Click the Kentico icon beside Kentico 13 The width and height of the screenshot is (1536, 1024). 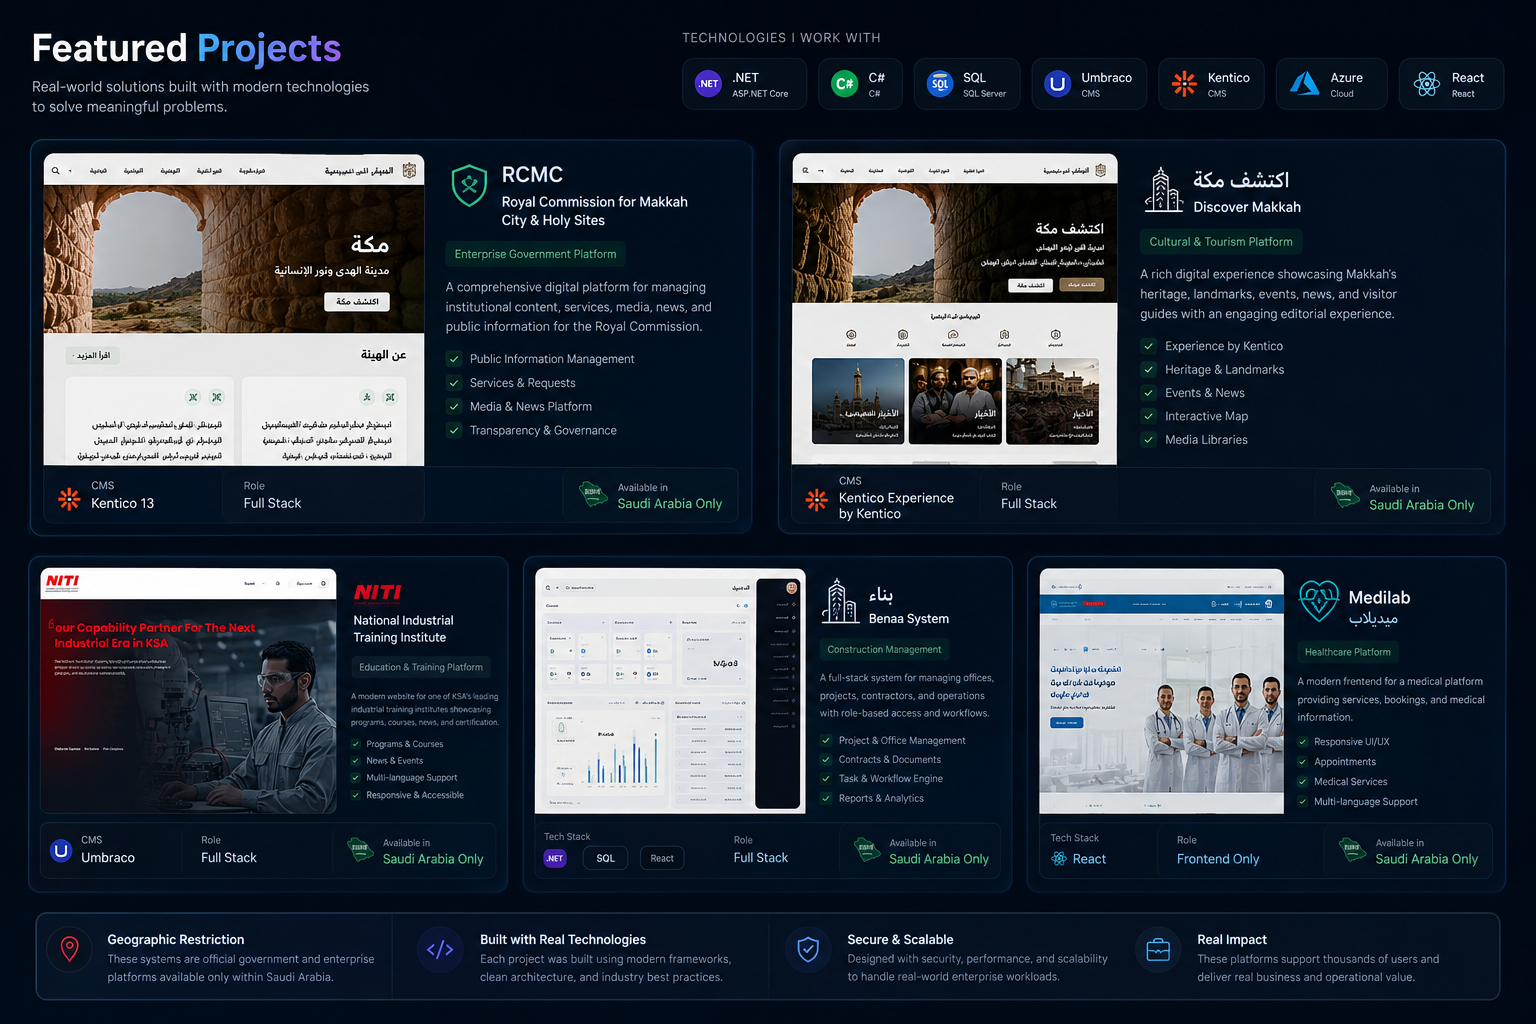69,498
